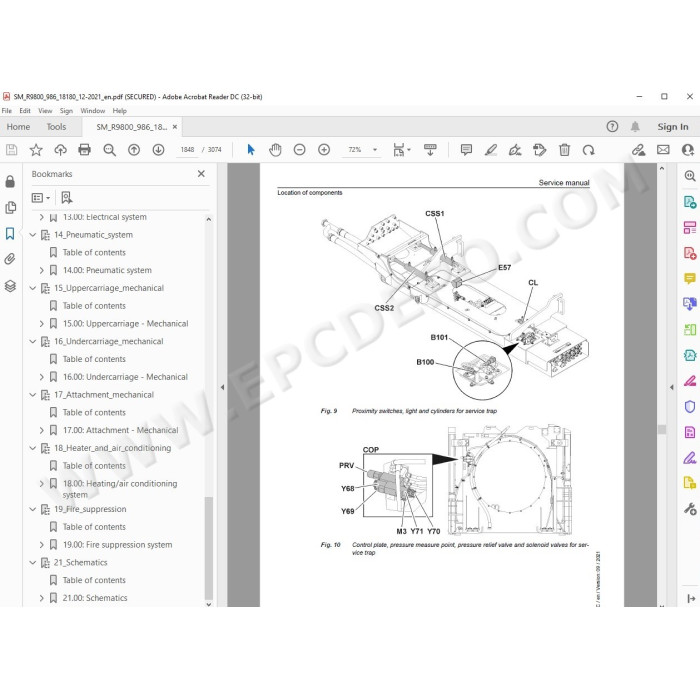Expand 19.00: Fire suppression system bookmark
The height and width of the screenshot is (700, 700).
(x=42, y=545)
